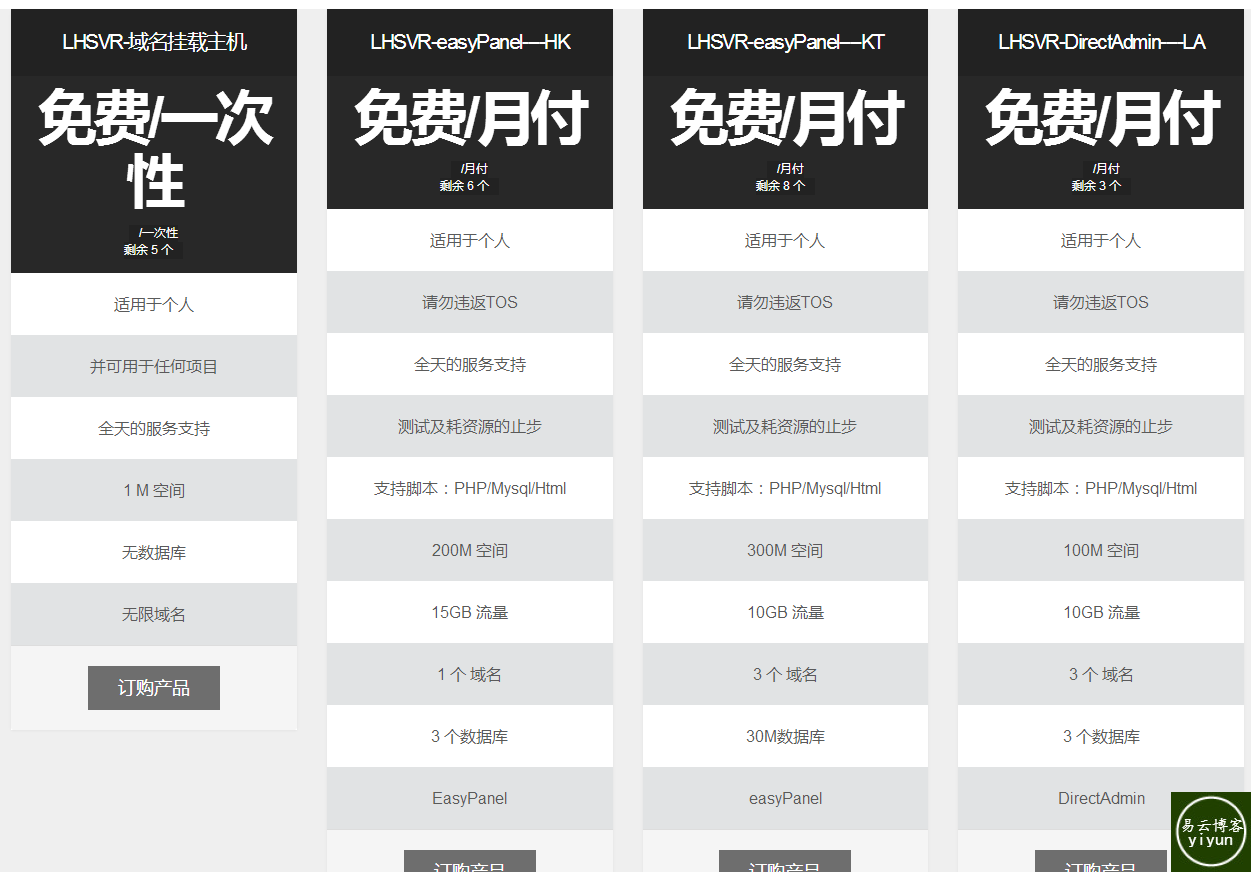1251x872 pixels.
Task: Click 免费/月付 price of the HK plan
Action: [x=470, y=118]
